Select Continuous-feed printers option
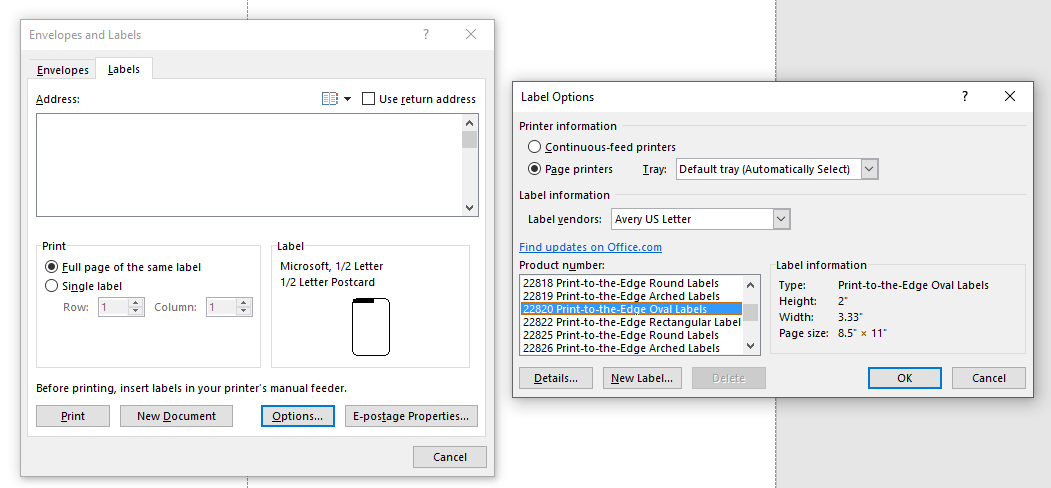 [x=535, y=147]
